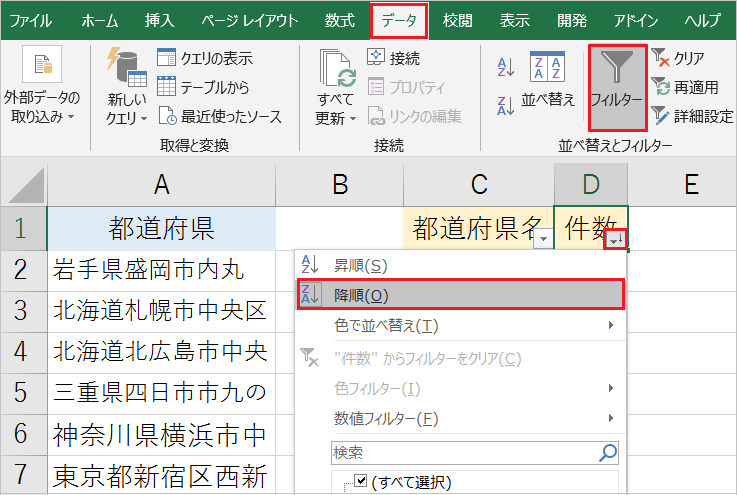
Task: Select row 3 header
Action: coord(24,312)
